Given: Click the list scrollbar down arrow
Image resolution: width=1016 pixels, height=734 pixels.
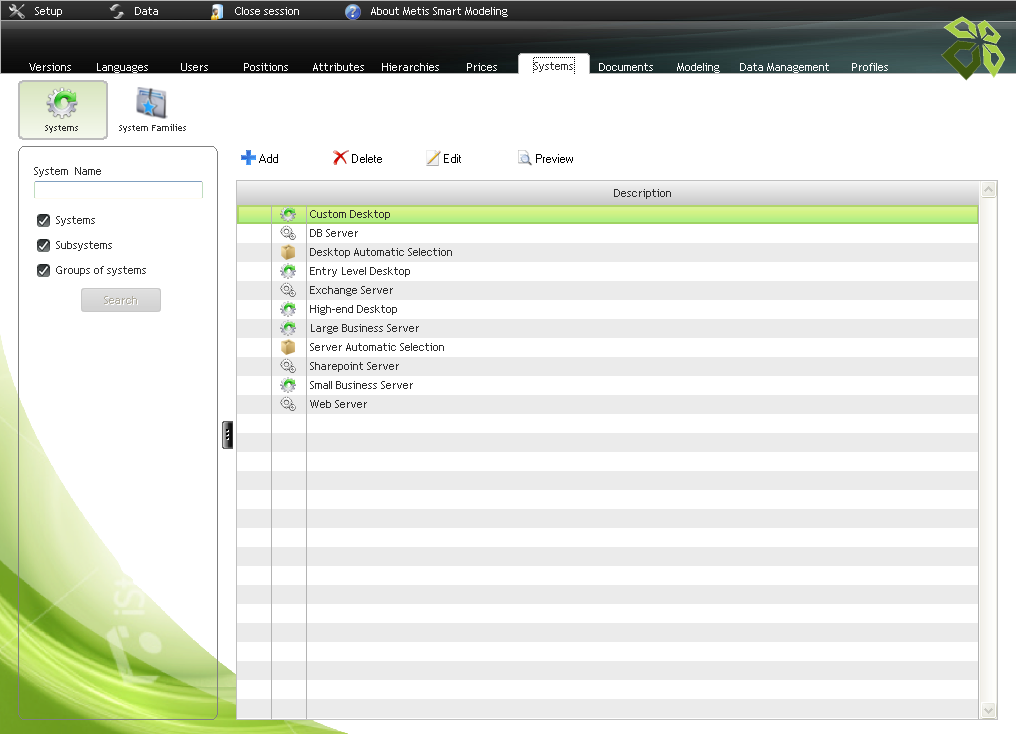Looking at the screenshot, I should pos(988,710).
